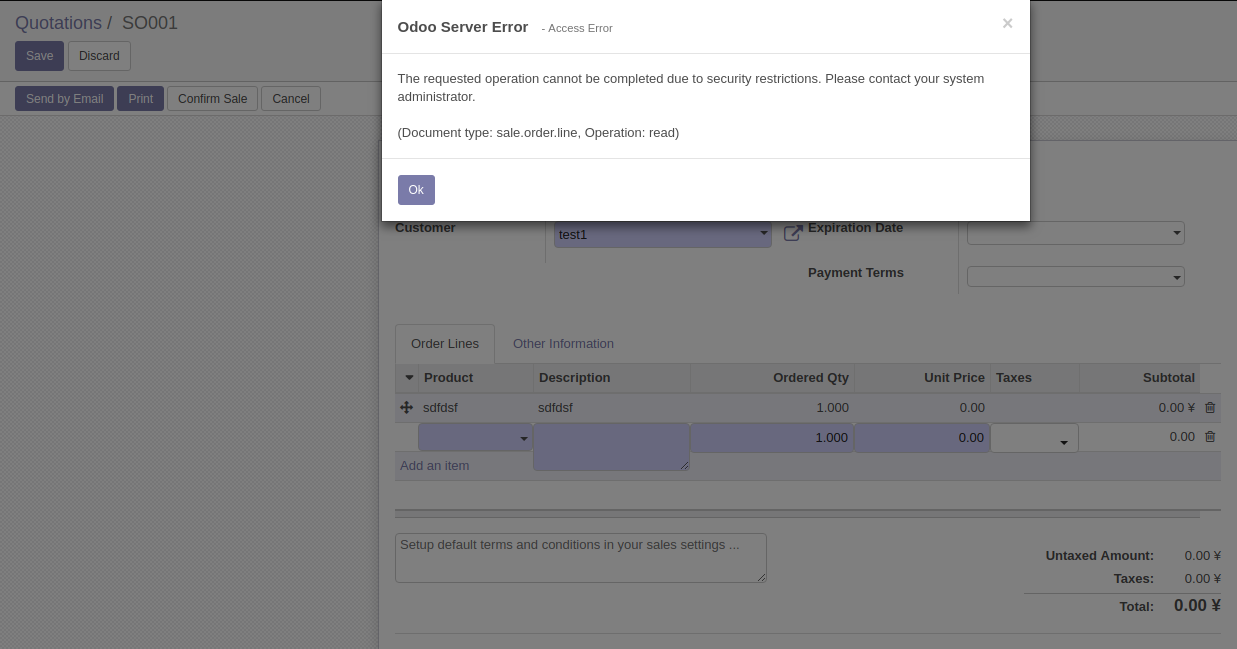Open the taxes dropdown of the new line

pyautogui.click(x=1034, y=438)
